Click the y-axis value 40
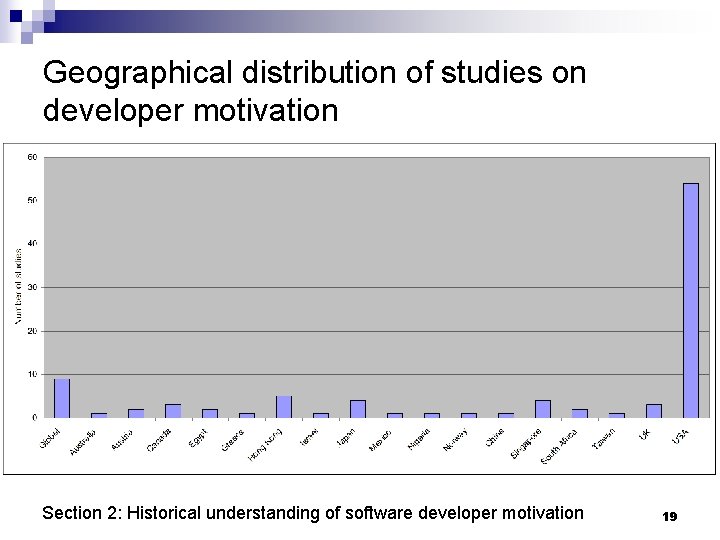Viewport: 720px width, 540px height. point(32,244)
